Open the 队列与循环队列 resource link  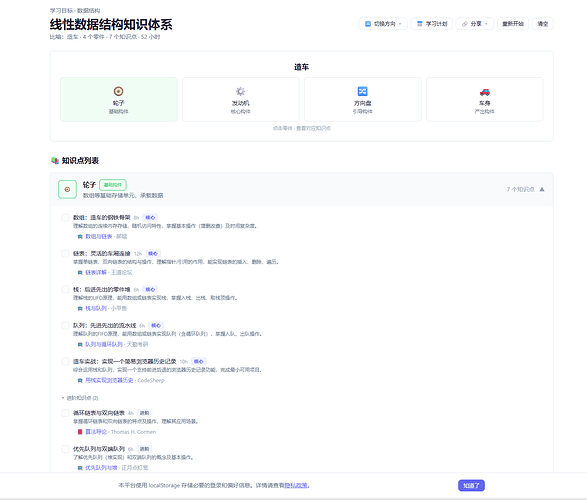pyautogui.click(x=104, y=344)
